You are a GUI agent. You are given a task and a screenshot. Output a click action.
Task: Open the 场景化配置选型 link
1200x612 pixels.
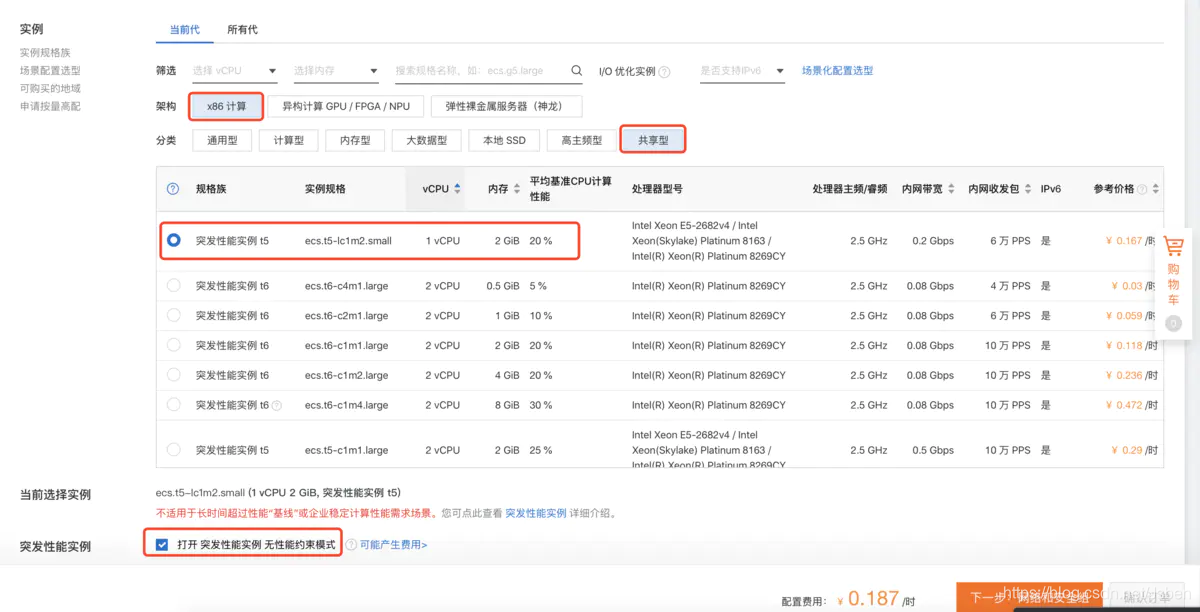(x=837, y=71)
